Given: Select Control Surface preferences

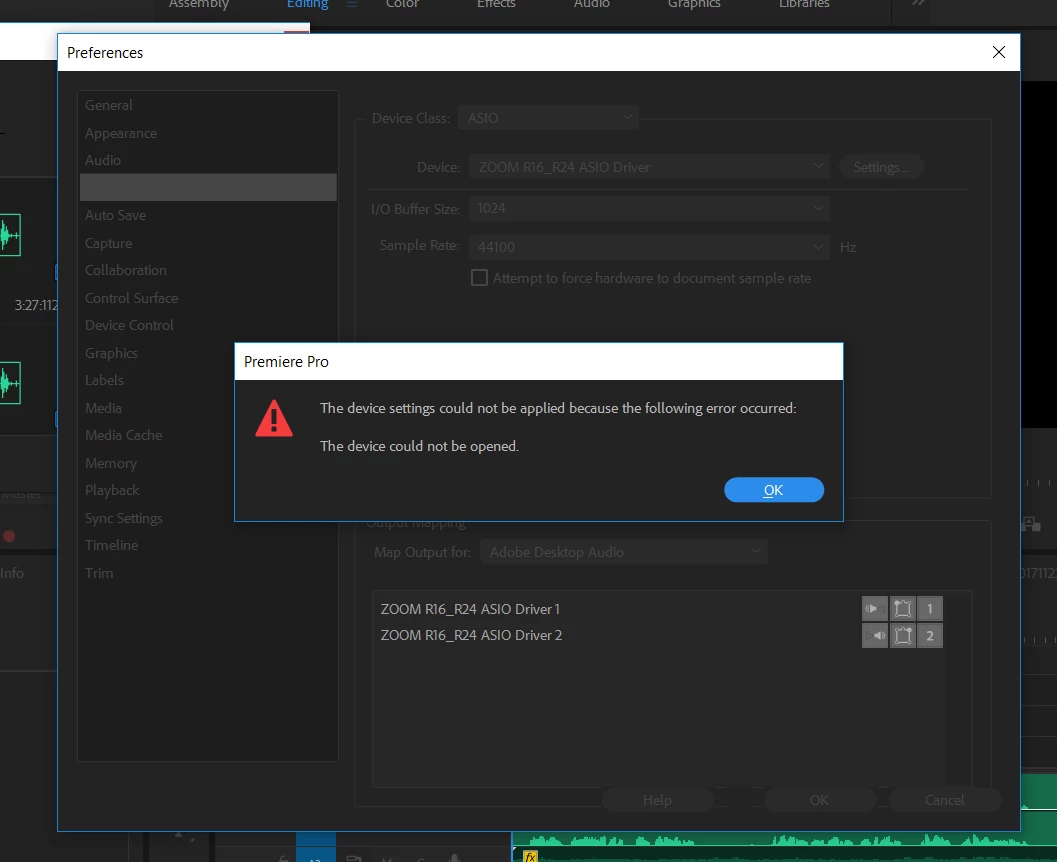Looking at the screenshot, I should click(x=131, y=298).
